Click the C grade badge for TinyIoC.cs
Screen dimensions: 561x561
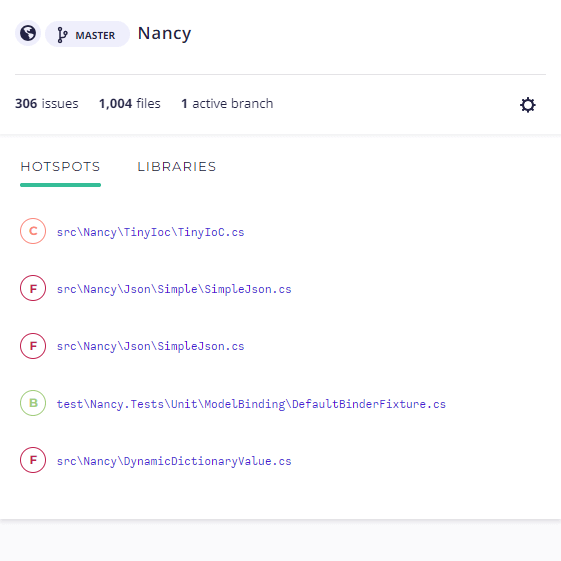[x=33, y=231]
